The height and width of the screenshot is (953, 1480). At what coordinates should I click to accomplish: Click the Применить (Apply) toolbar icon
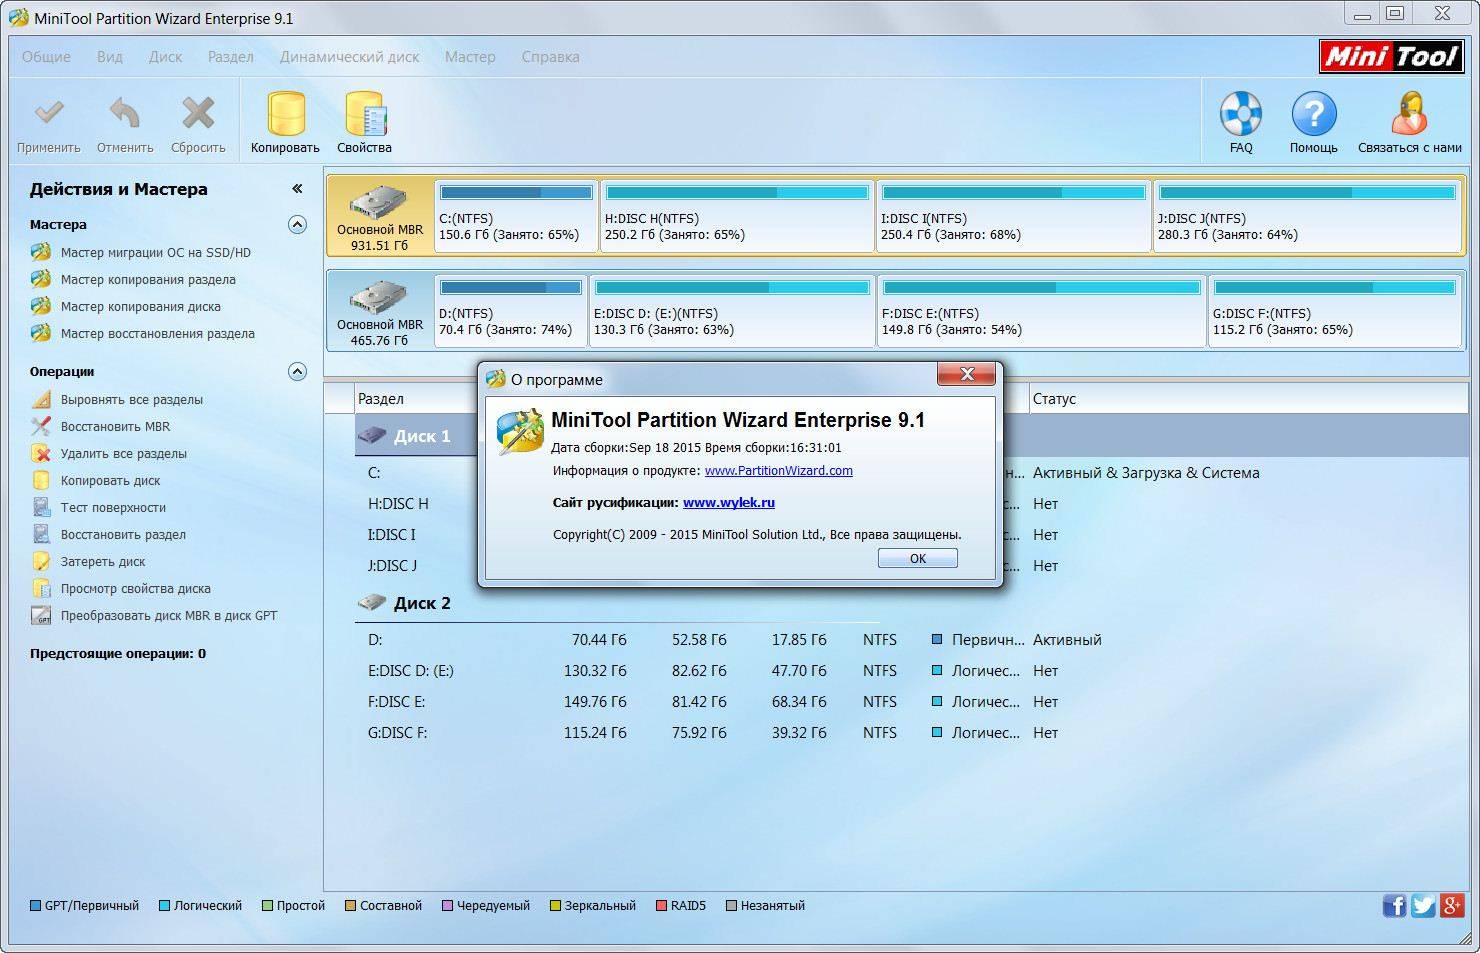click(48, 116)
